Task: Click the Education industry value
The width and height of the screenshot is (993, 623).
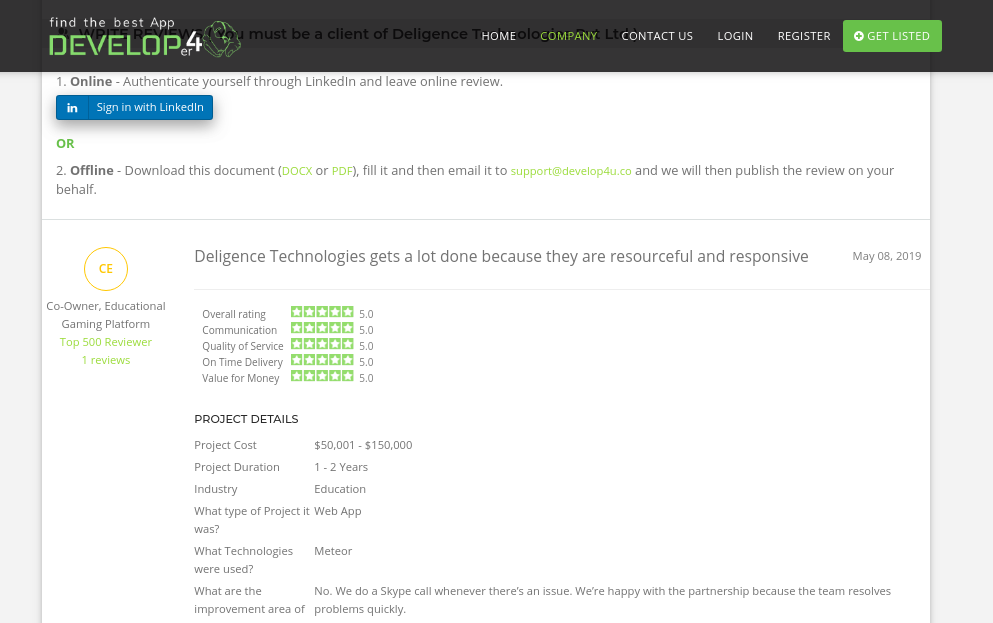Action: (x=339, y=489)
